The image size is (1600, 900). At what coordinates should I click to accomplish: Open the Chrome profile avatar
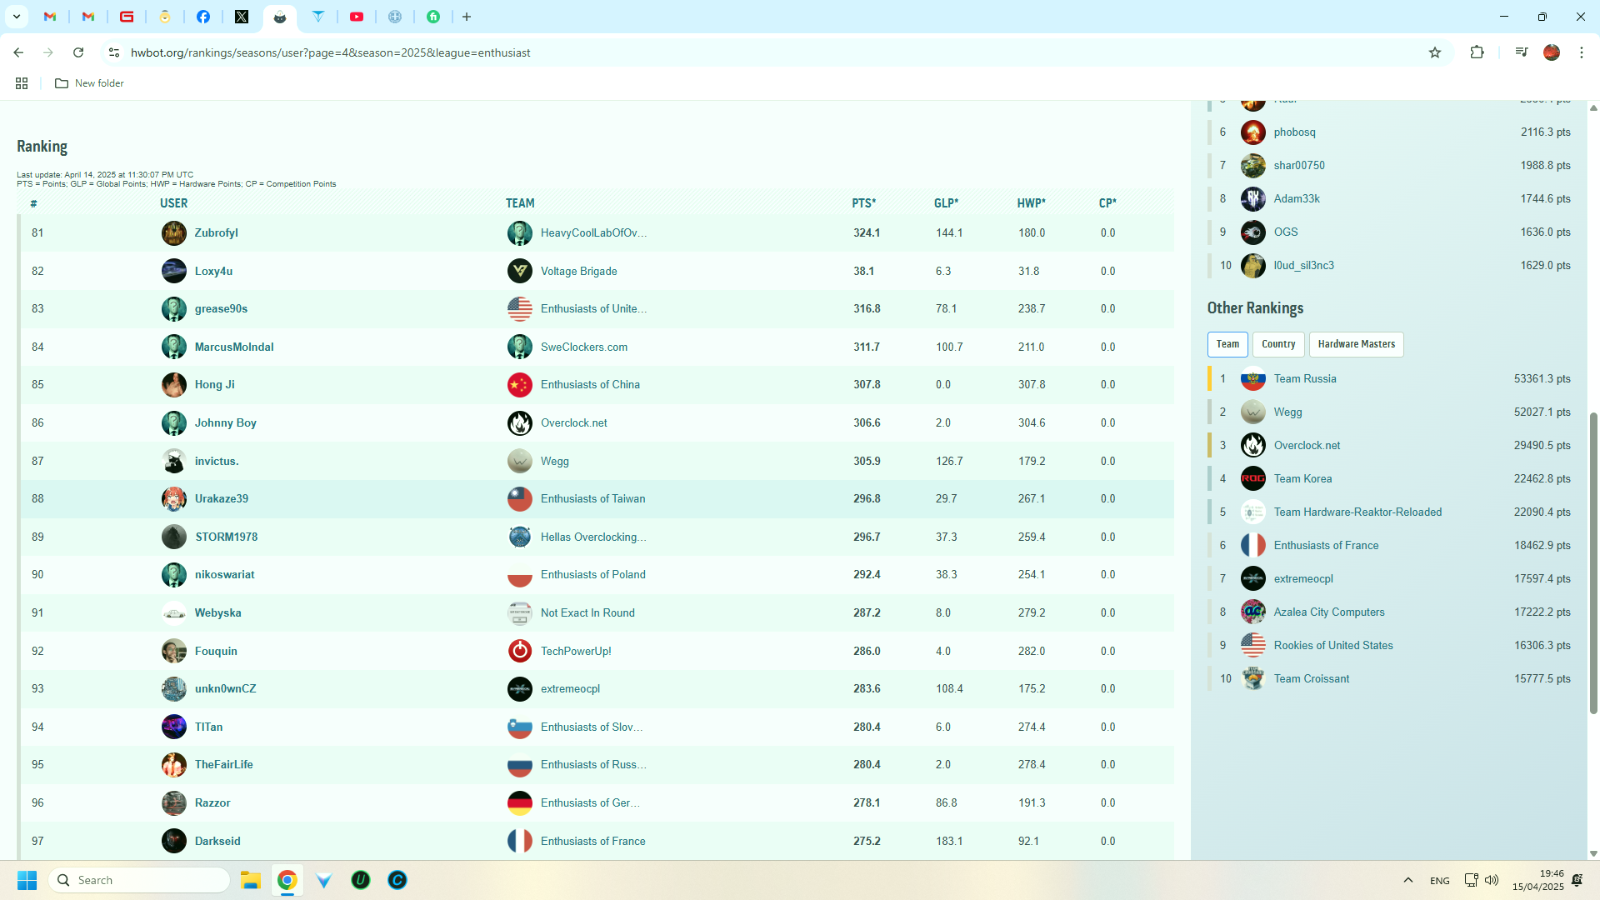point(1552,52)
